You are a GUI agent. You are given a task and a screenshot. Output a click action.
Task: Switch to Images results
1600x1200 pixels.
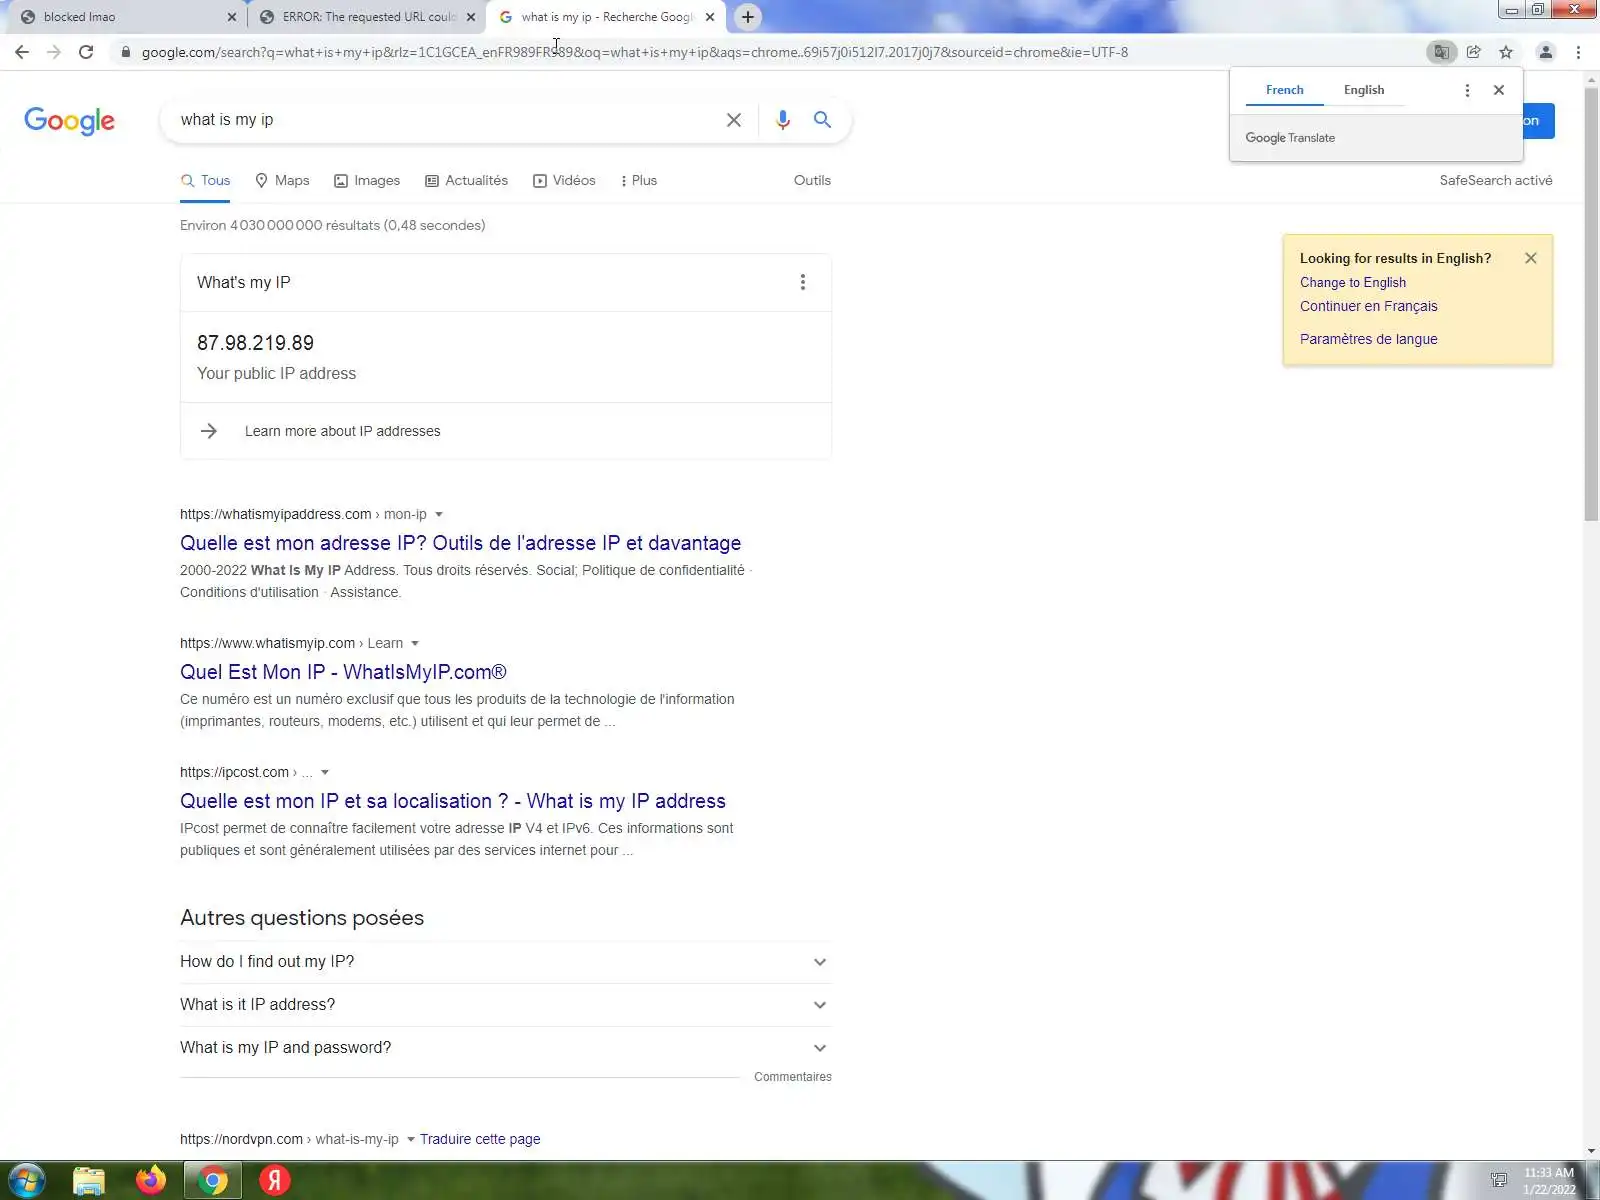(x=367, y=181)
